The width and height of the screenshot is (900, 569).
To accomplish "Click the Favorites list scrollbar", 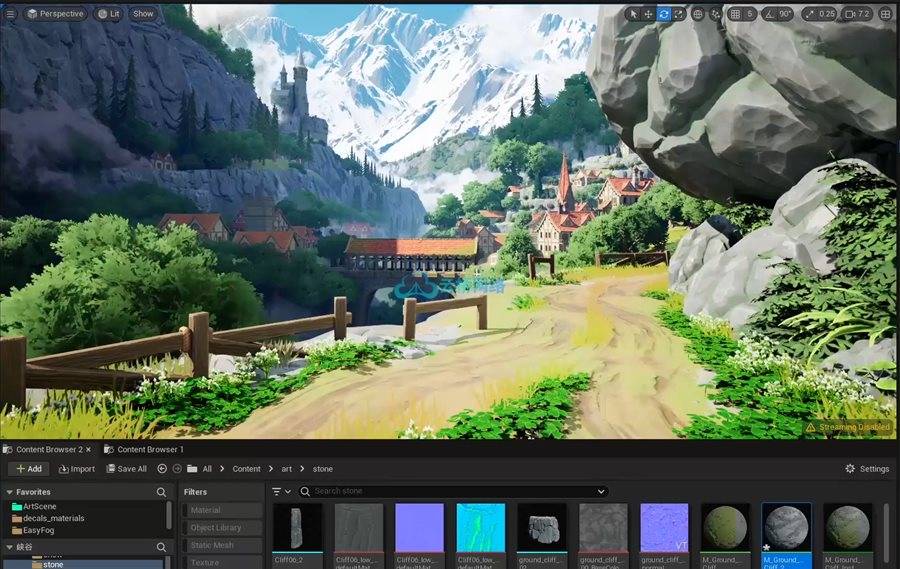I will tap(169, 515).
